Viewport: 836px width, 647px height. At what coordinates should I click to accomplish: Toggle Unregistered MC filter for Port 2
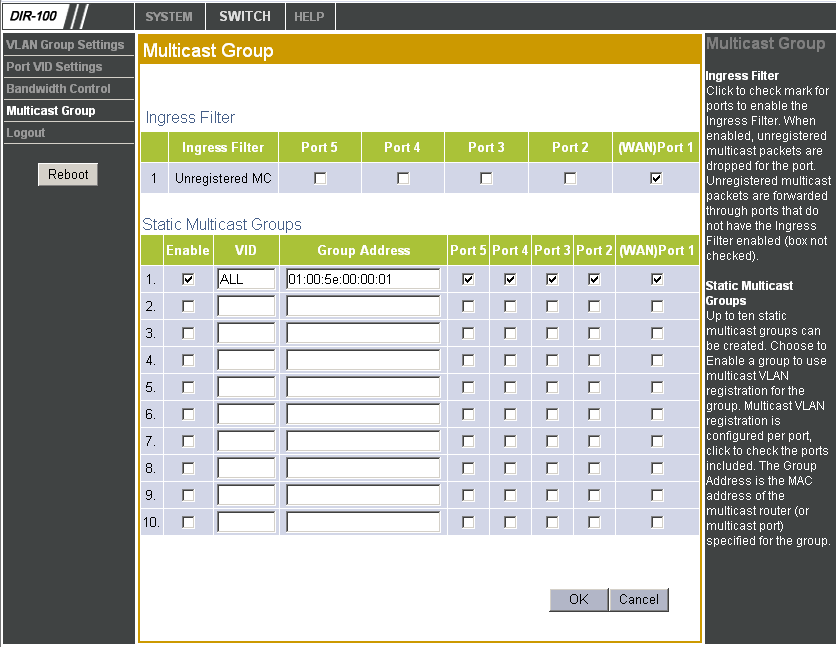570,178
